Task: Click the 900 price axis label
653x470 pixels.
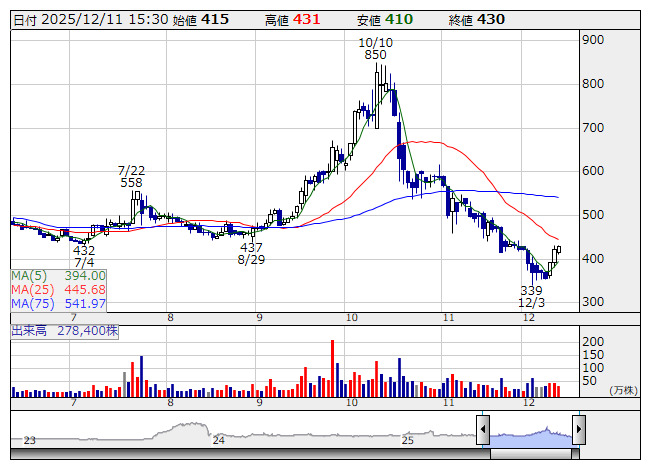Action: click(593, 40)
